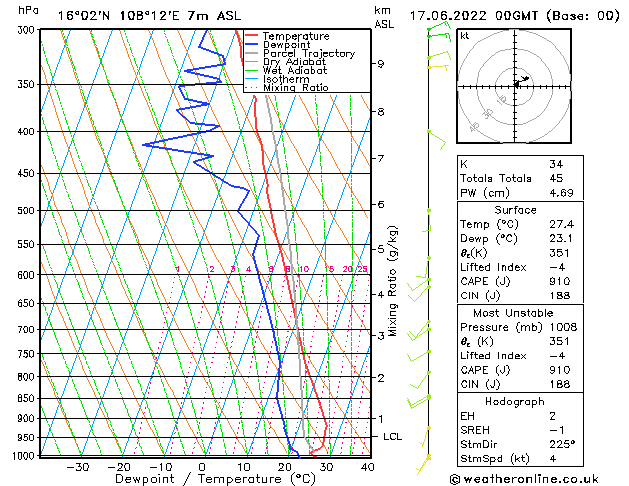Select the 350 hPa pressure level label

point(28,84)
